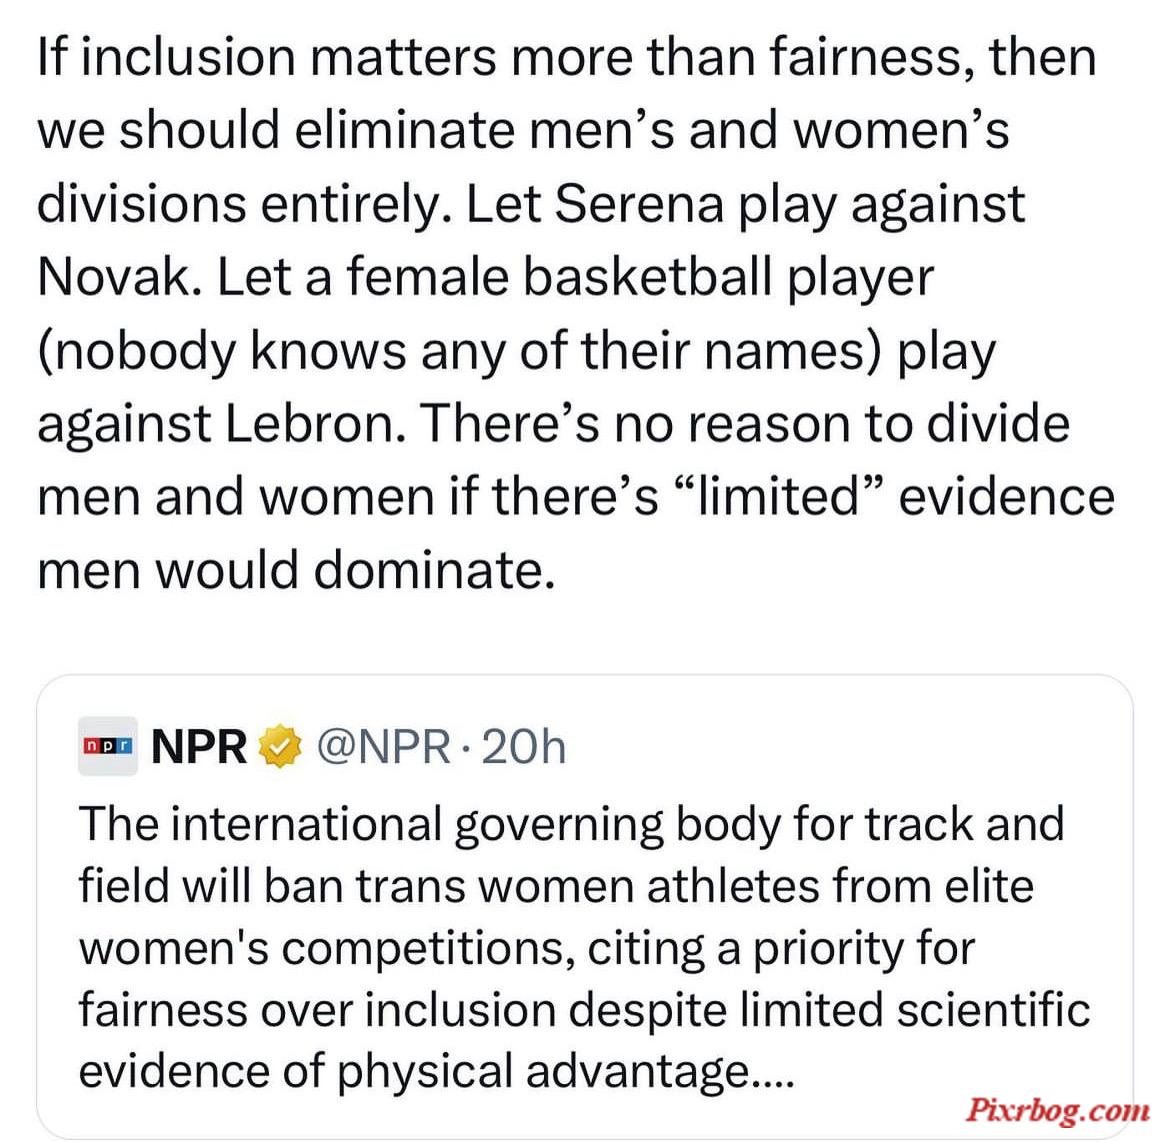Click the 20h timestamp
Image resolution: width=1170 pixels, height=1143 pixels.
point(524,745)
